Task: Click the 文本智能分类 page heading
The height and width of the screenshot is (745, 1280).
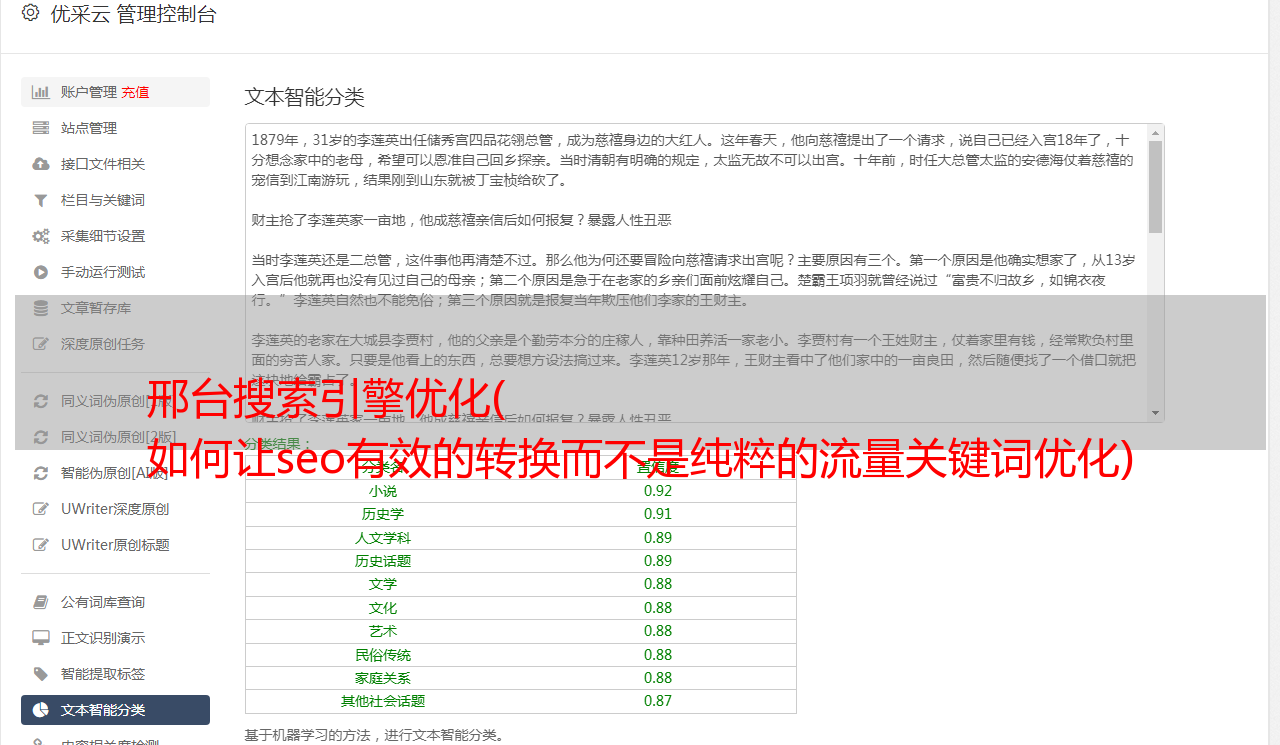Action: point(305,97)
